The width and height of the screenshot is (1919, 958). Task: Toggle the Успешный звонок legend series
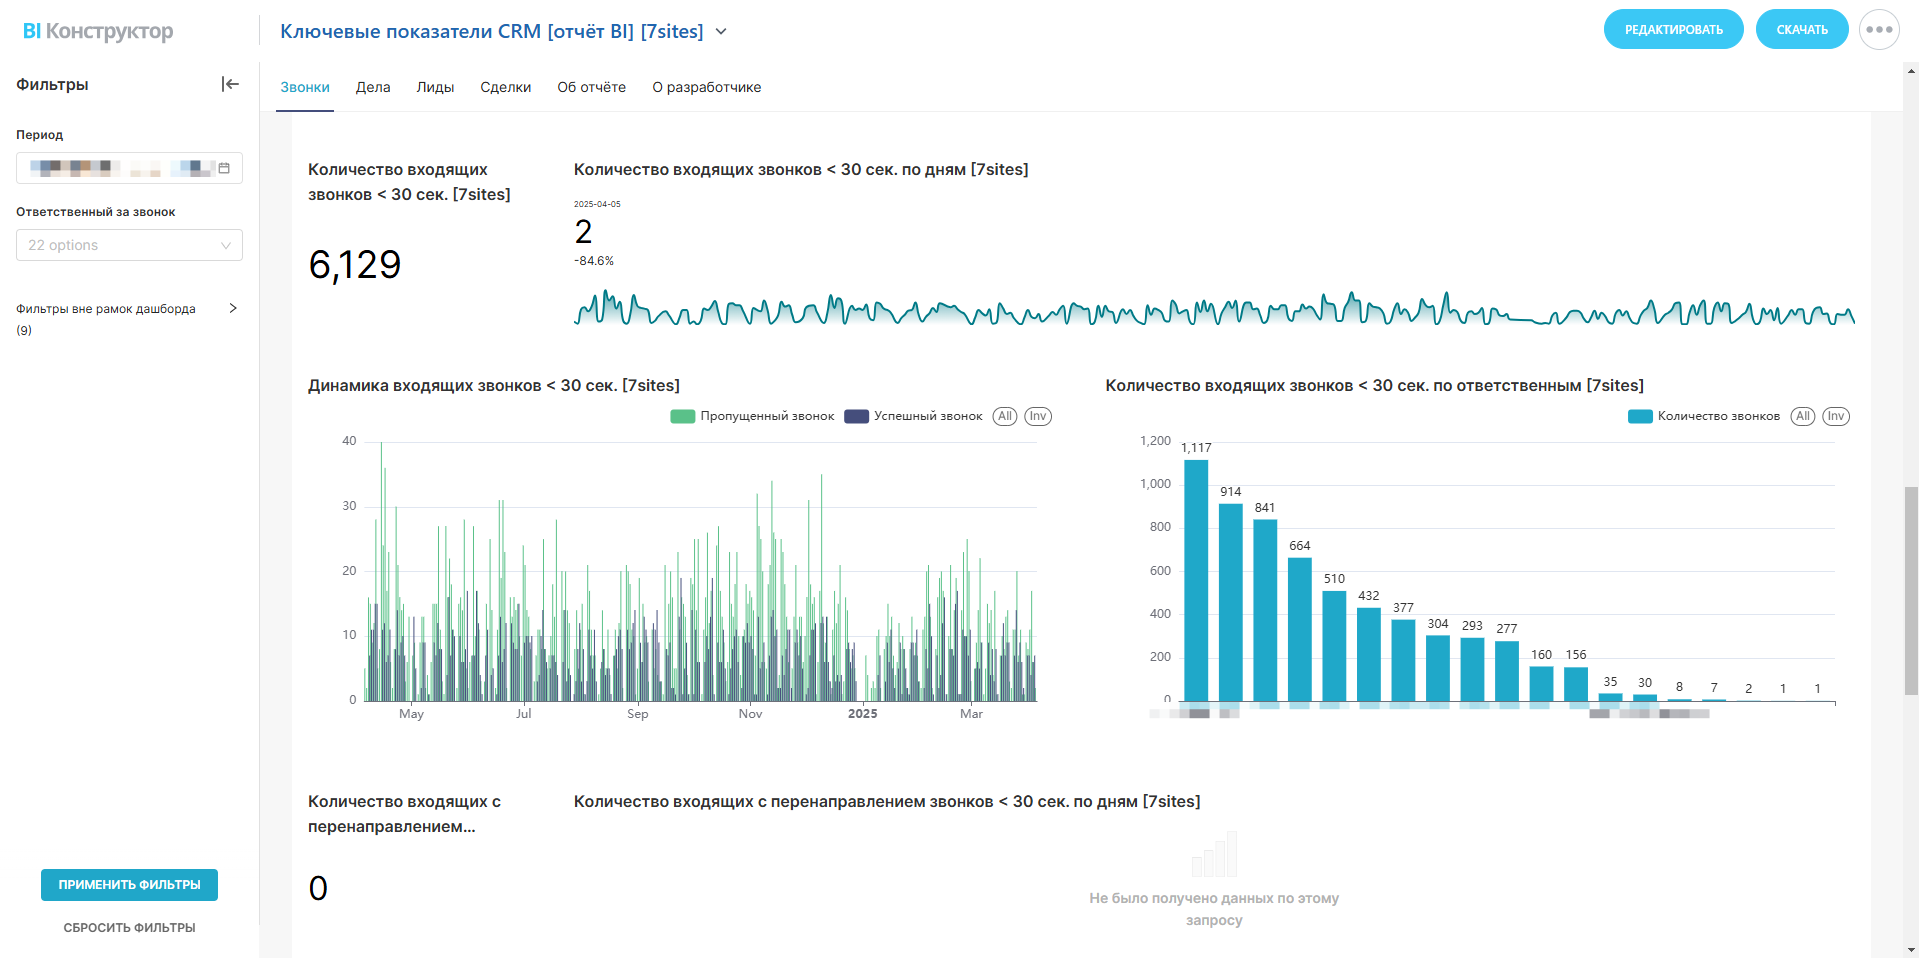[x=914, y=416]
